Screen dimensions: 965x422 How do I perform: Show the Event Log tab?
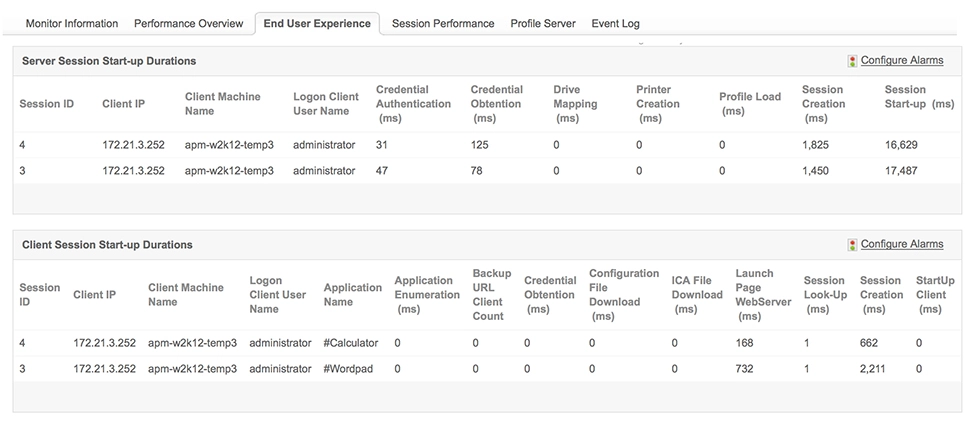(x=615, y=23)
